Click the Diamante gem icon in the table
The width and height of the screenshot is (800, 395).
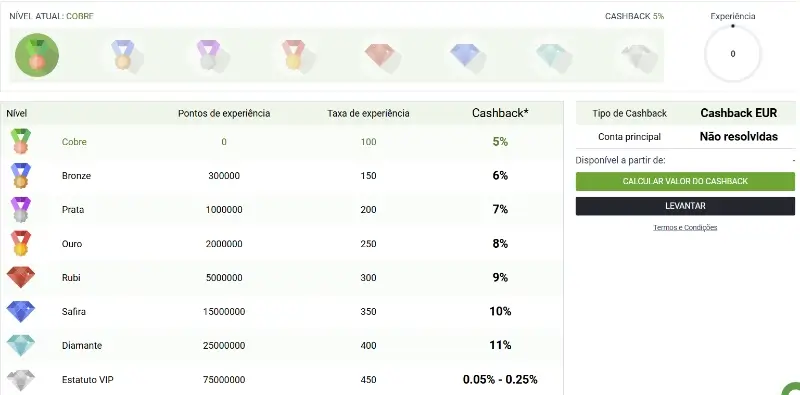[x=21, y=345]
